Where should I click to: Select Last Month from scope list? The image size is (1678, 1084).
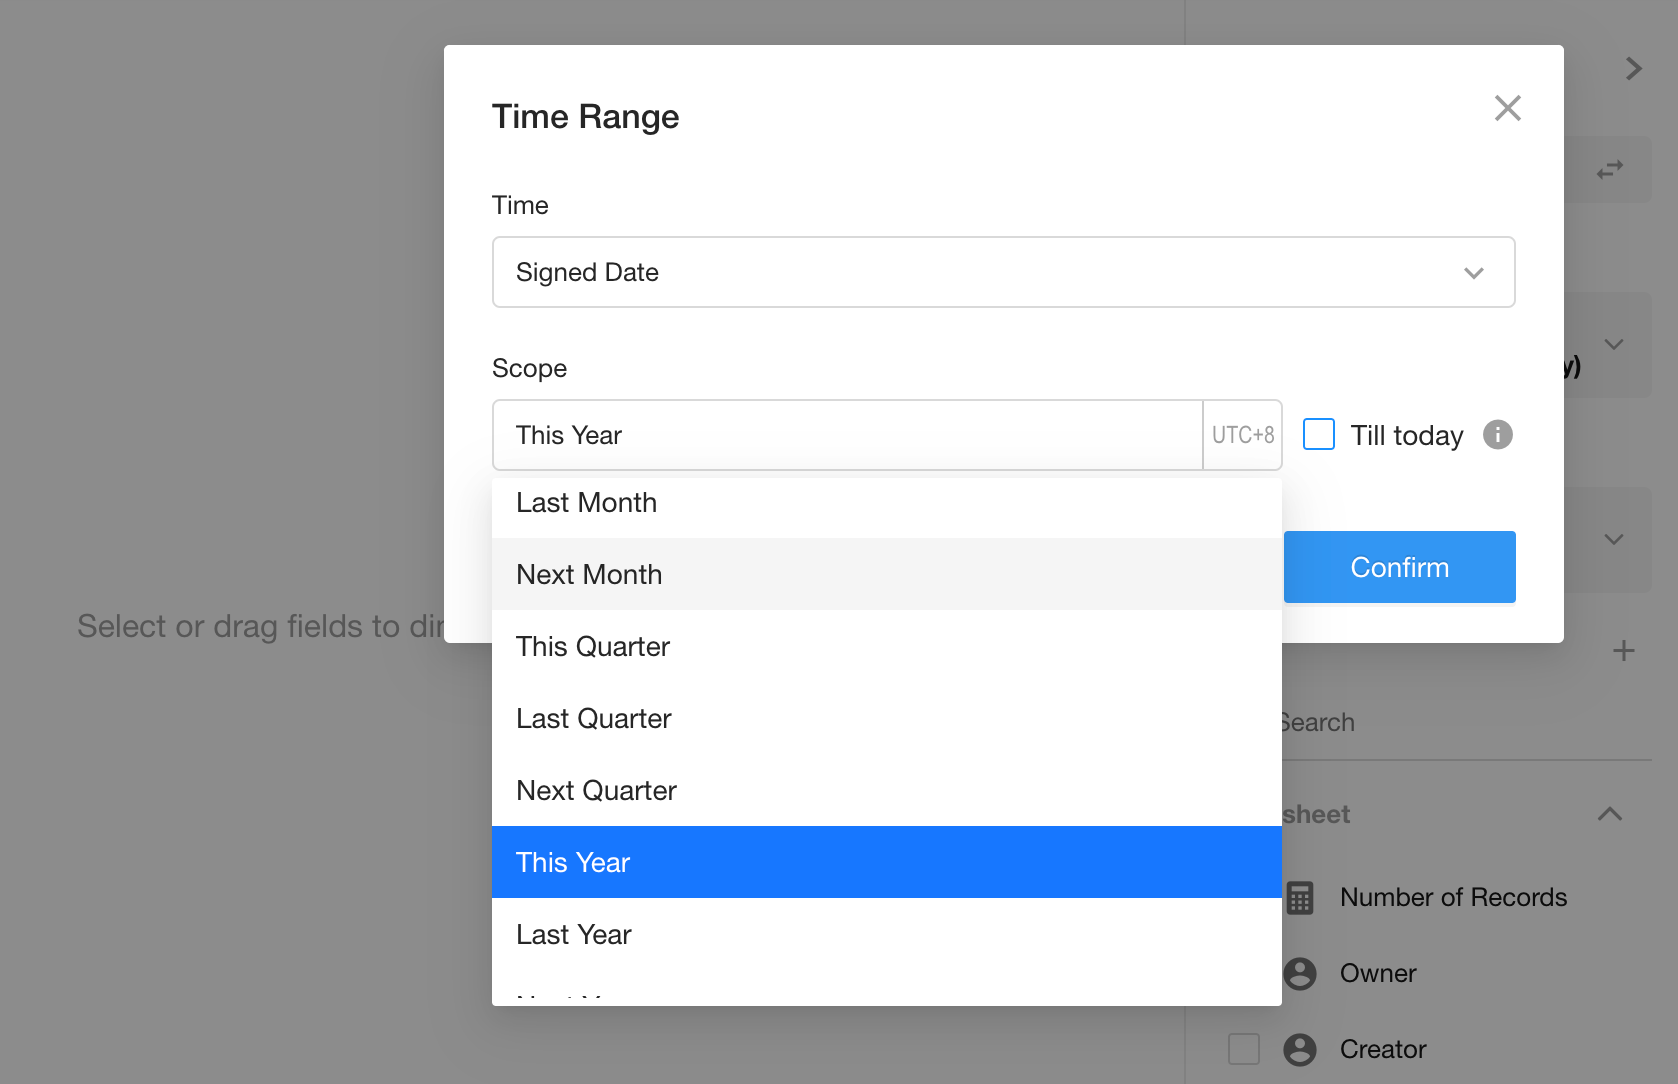[x=587, y=503]
